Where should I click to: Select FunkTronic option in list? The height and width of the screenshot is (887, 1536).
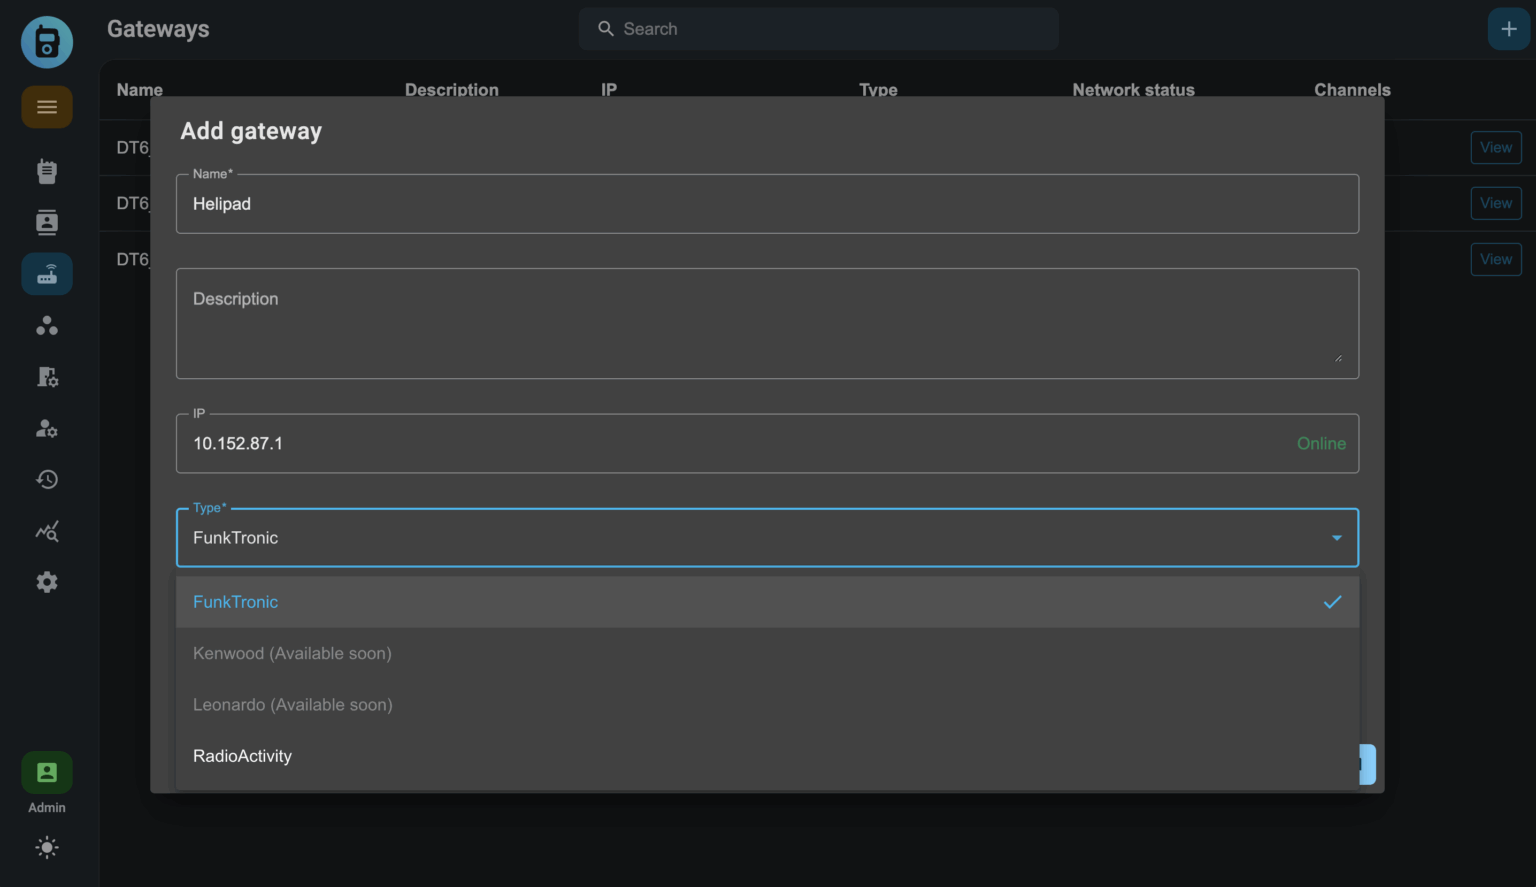236,602
